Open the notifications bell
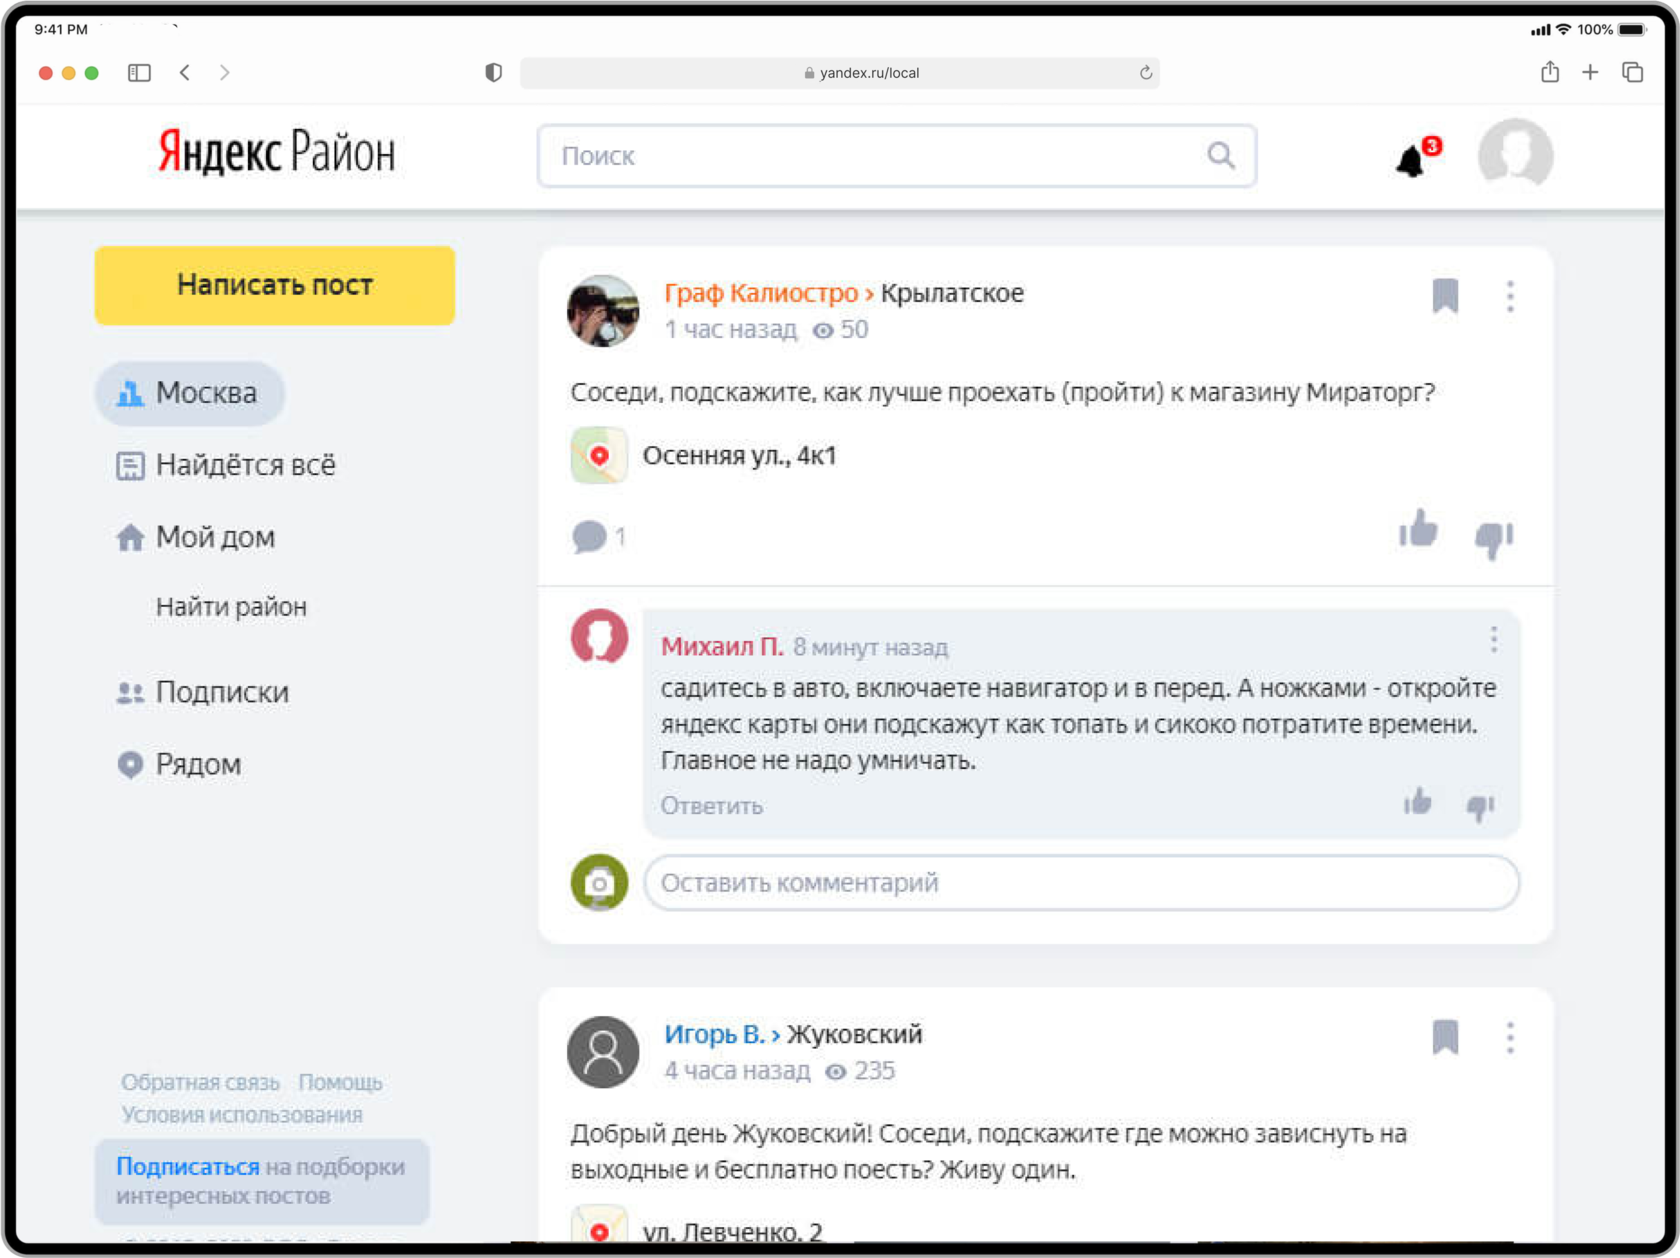Image resolution: width=1680 pixels, height=1258 pixels. [1413, 159]
